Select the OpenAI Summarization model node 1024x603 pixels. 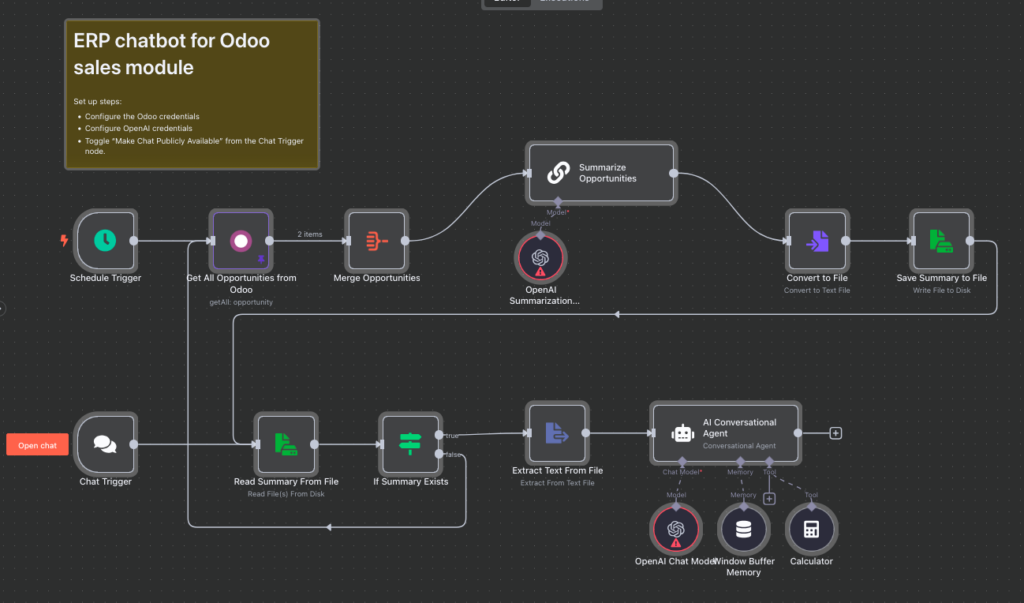tap(540, 257)
